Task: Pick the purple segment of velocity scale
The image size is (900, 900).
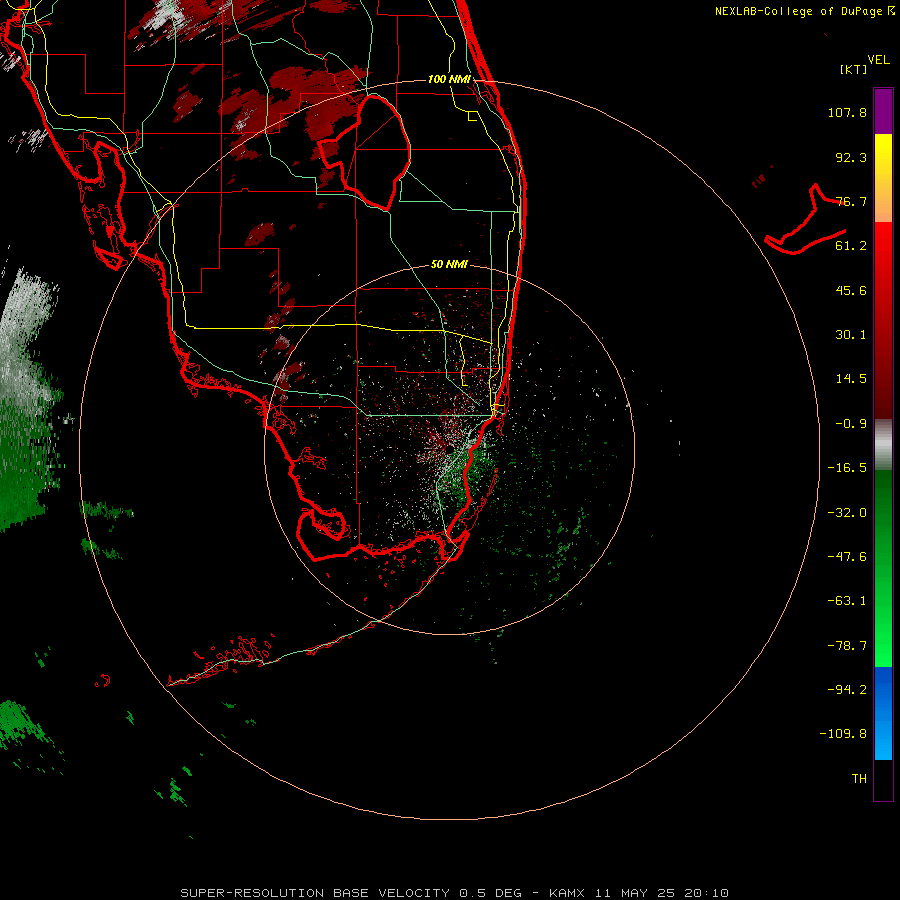Action: point(883,111)
